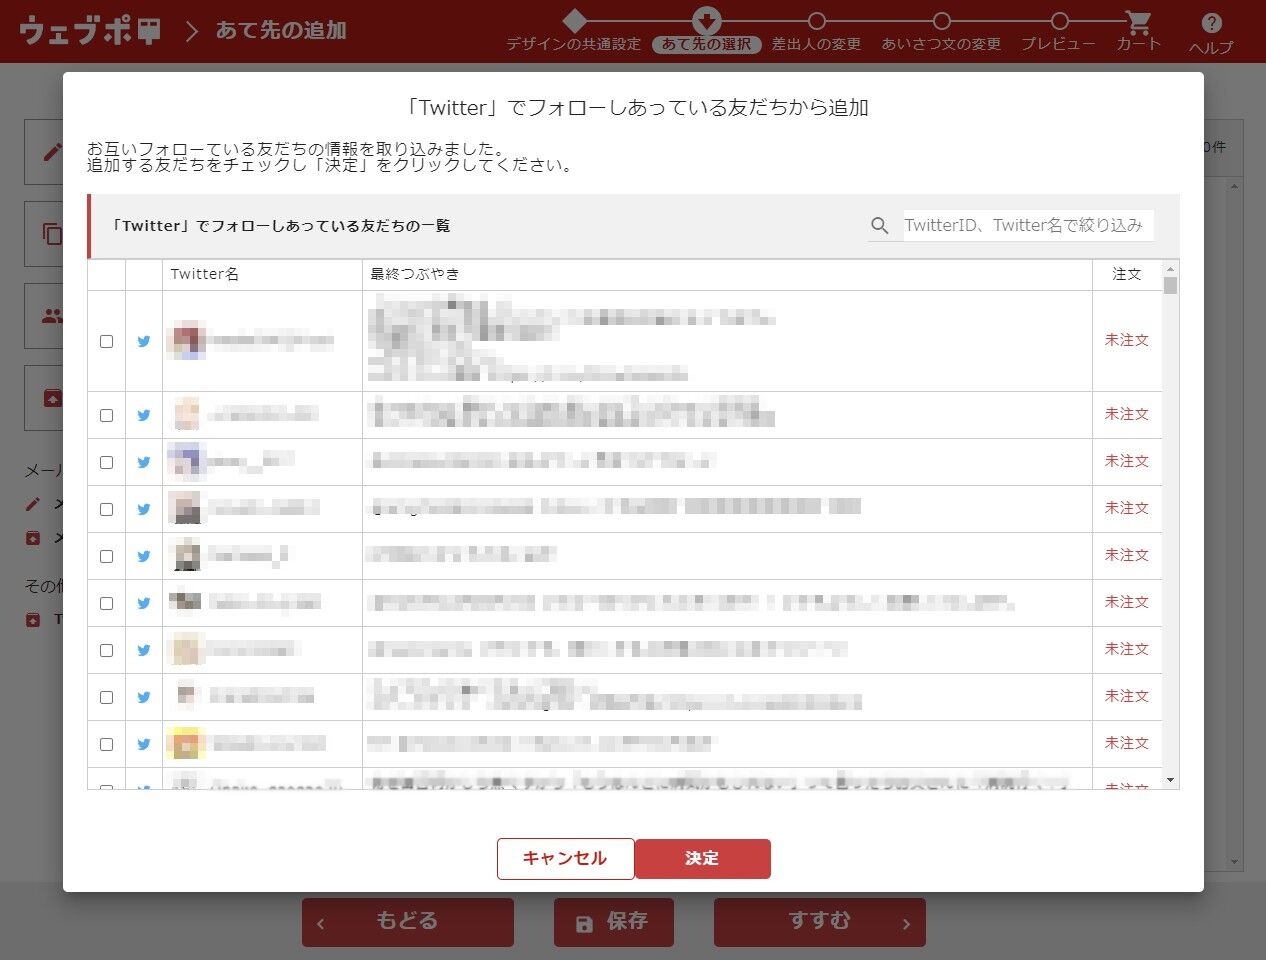Click the friend list scroll up arrow
Viewport: 1266px width, 960px height.
tap(1171, 269)
